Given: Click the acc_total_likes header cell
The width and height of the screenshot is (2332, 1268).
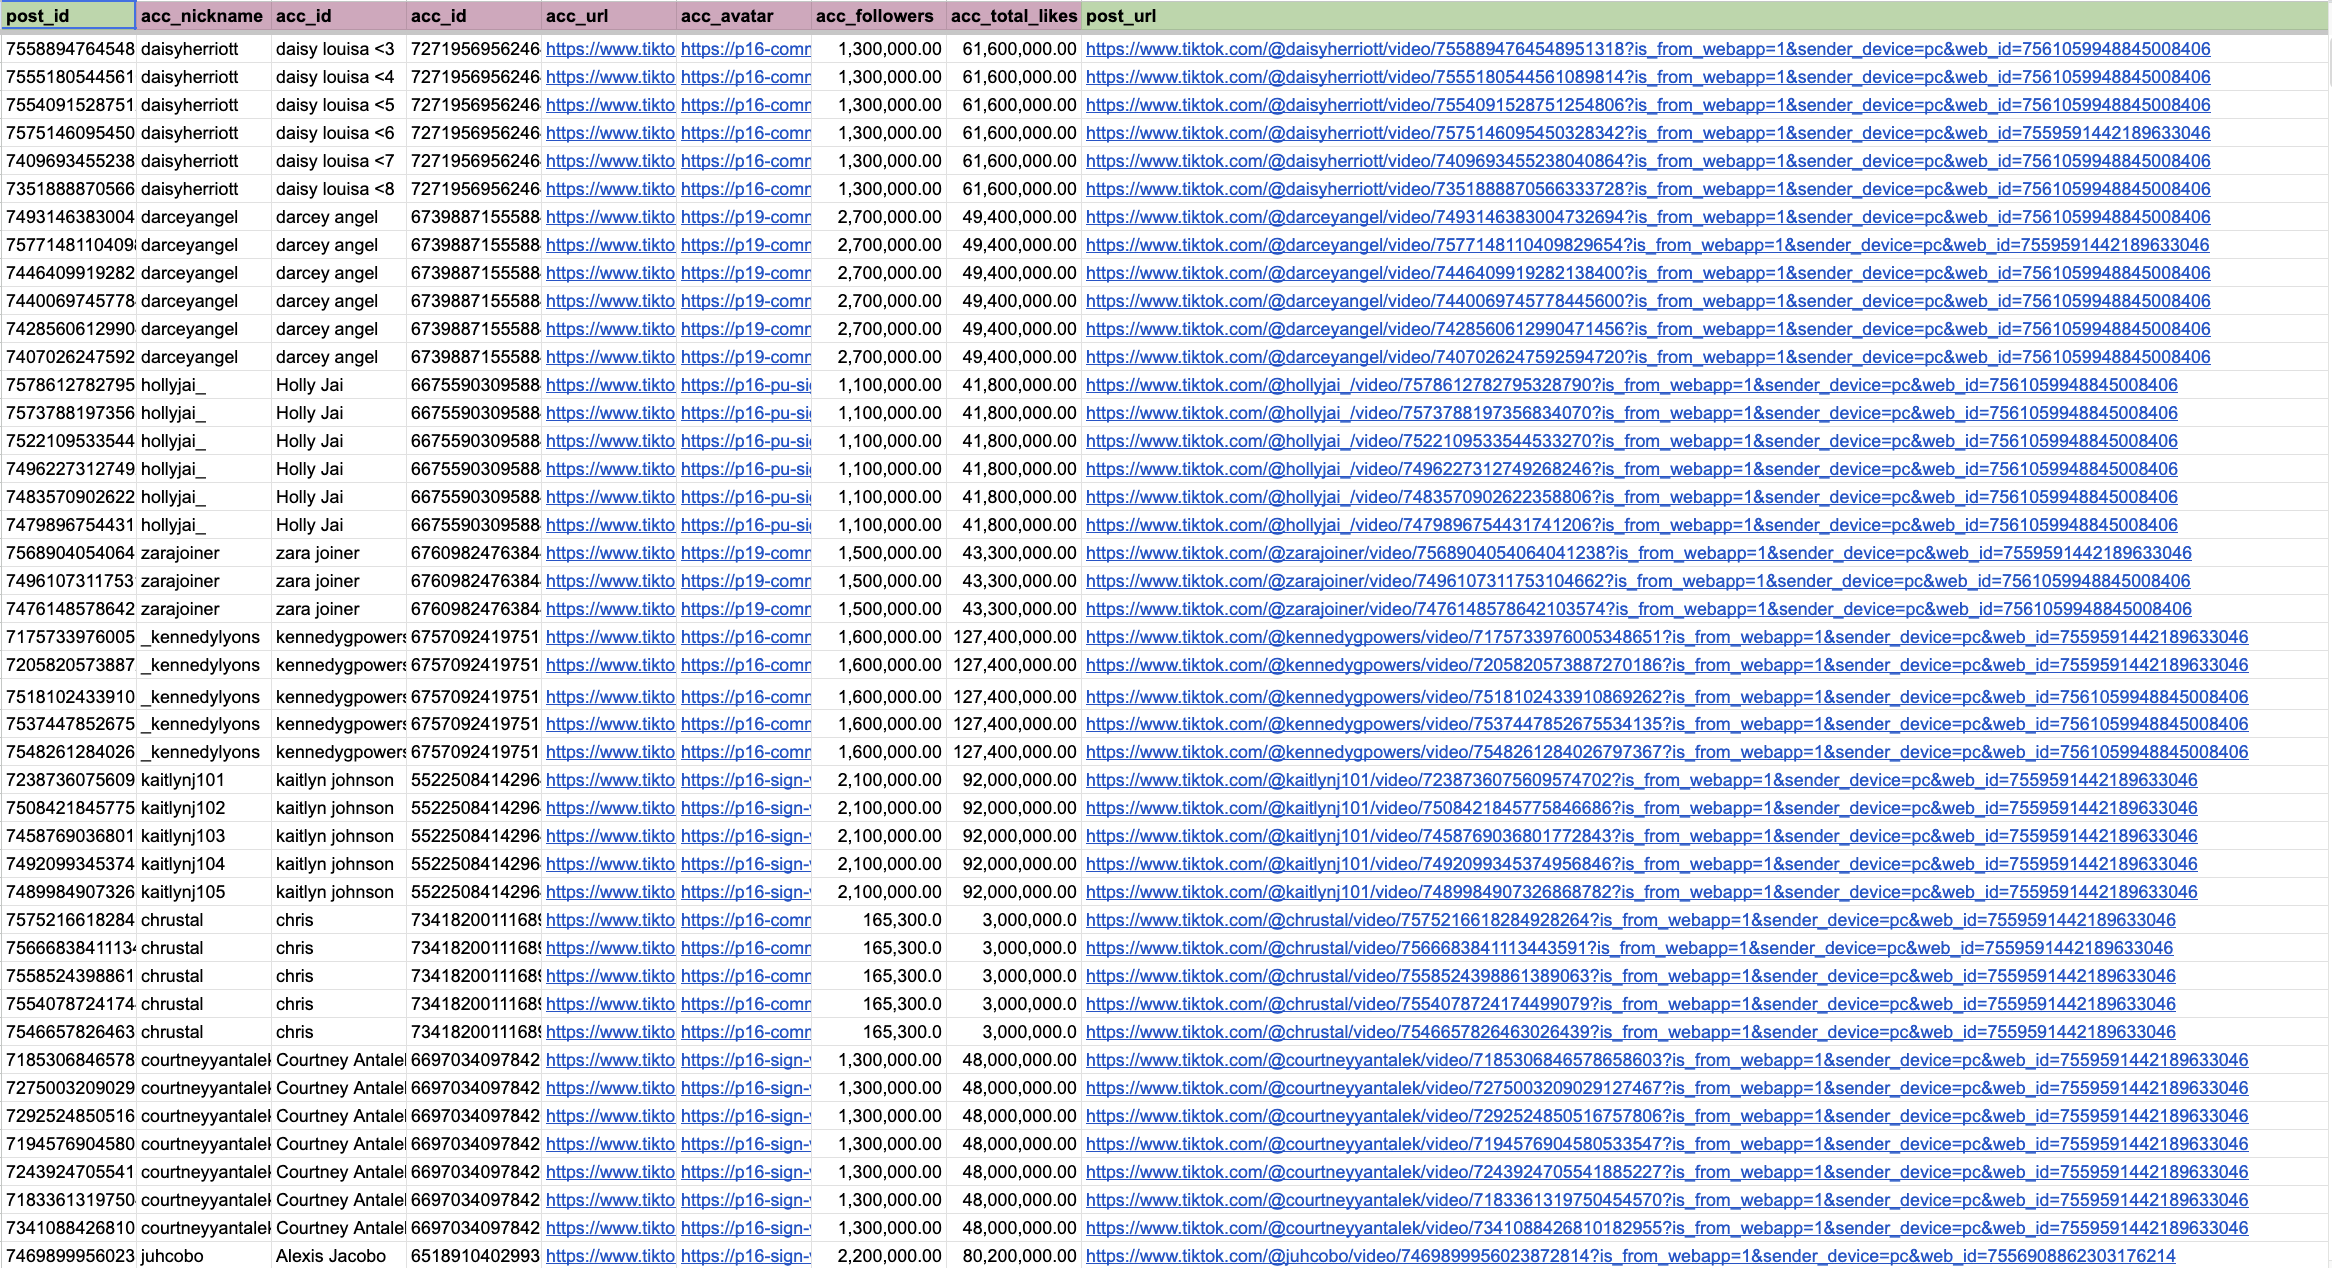Looking at the screenshot, I should click(x=1013, y=16).
